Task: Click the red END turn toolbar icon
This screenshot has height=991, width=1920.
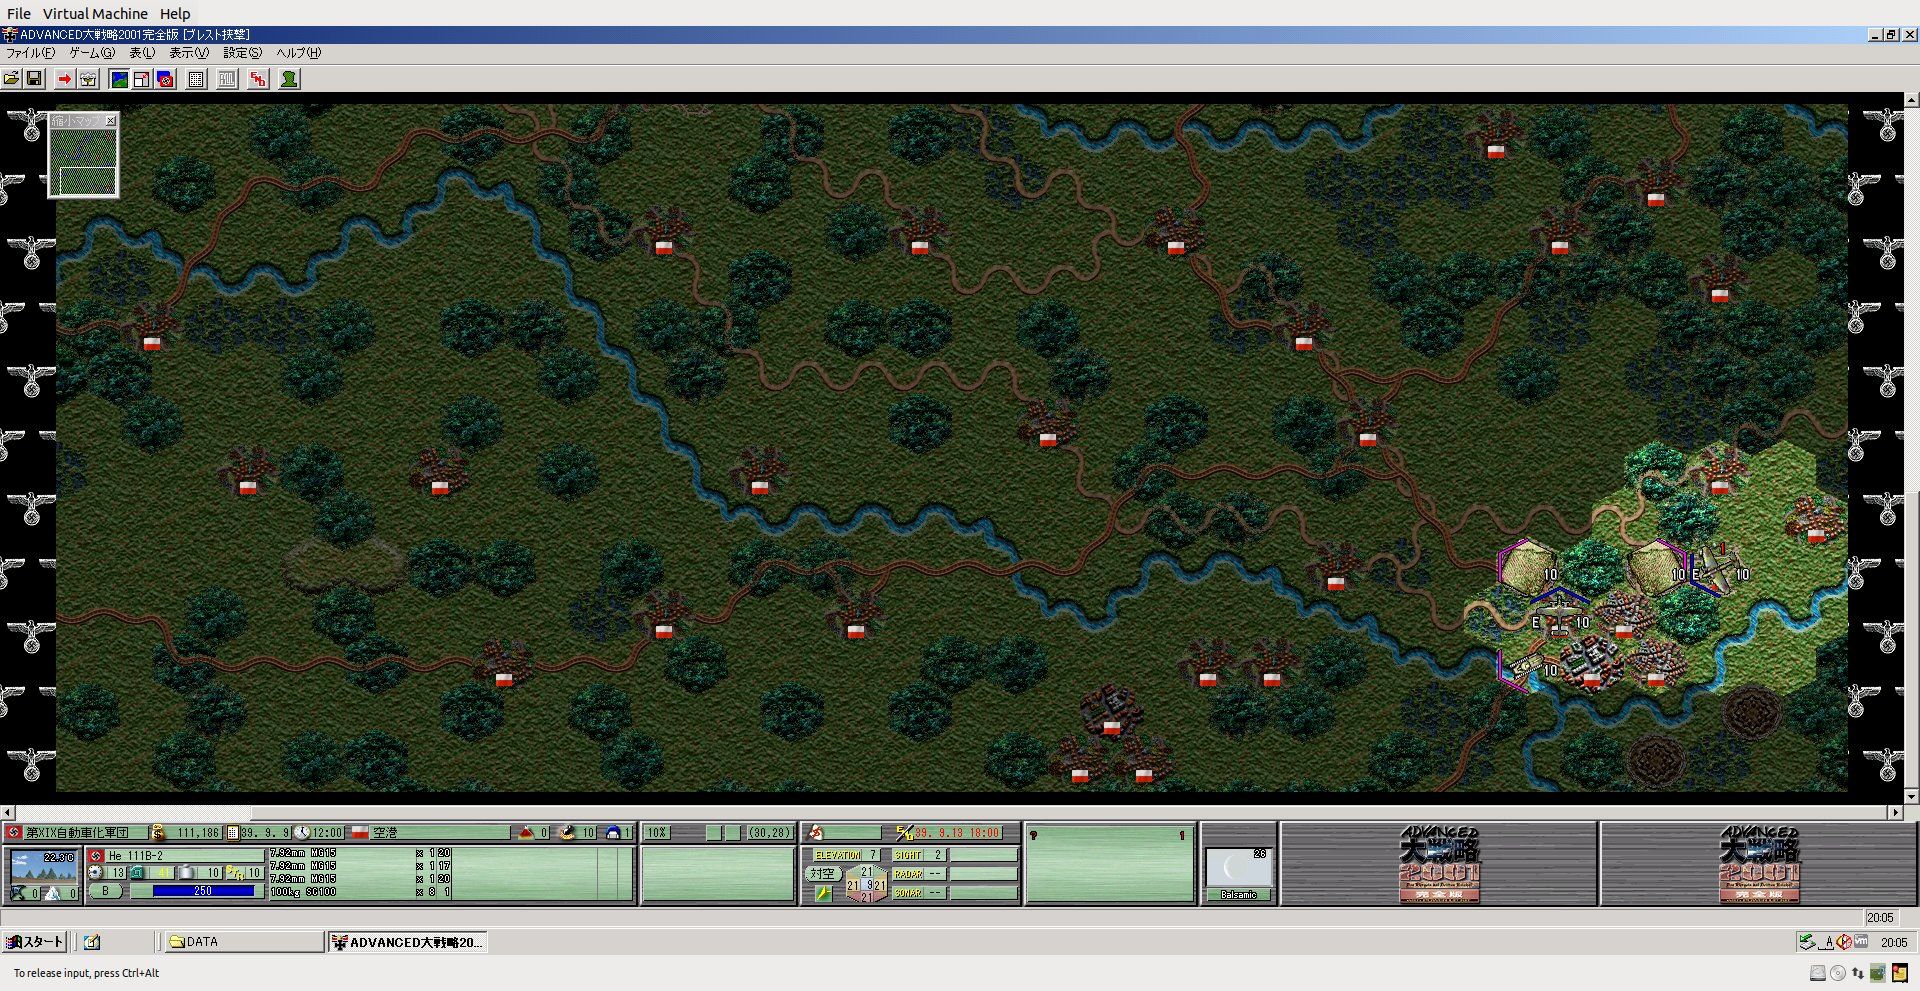Action: (x=259, y=79)
